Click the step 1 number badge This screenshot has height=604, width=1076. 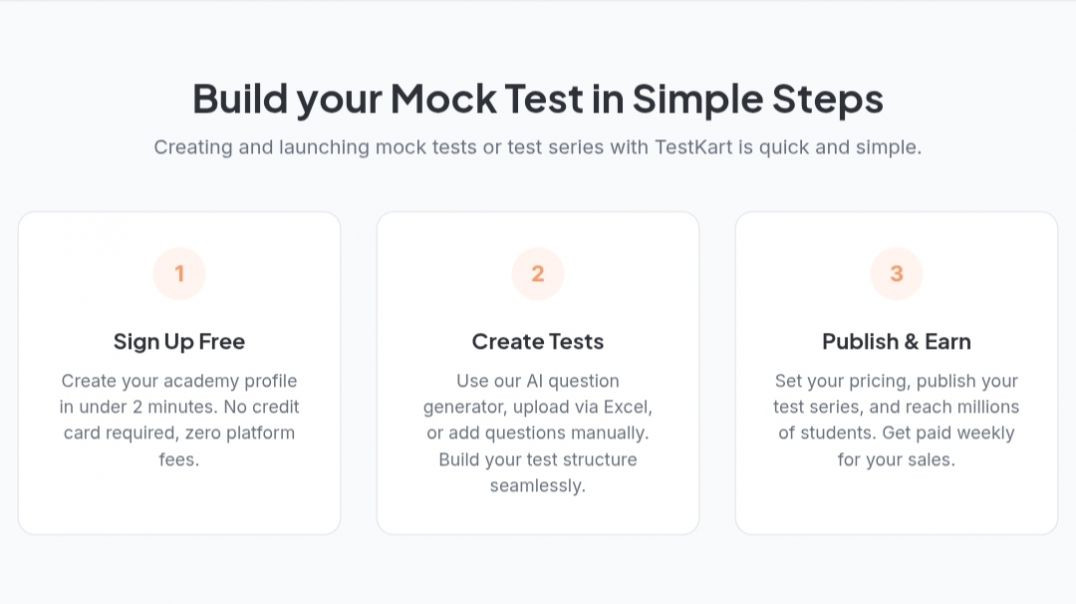coord(179,273)
